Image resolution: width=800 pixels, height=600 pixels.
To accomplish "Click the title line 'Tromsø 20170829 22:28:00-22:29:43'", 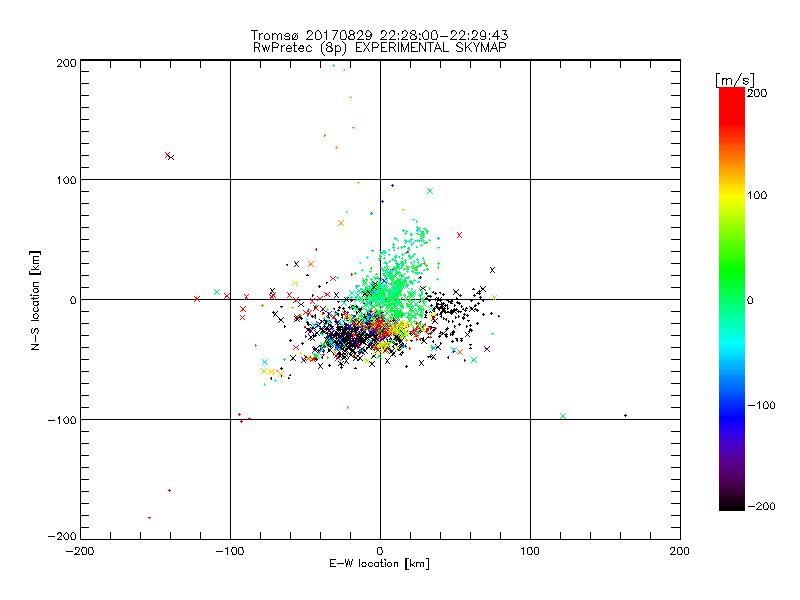I will click(x=379, y=35).
